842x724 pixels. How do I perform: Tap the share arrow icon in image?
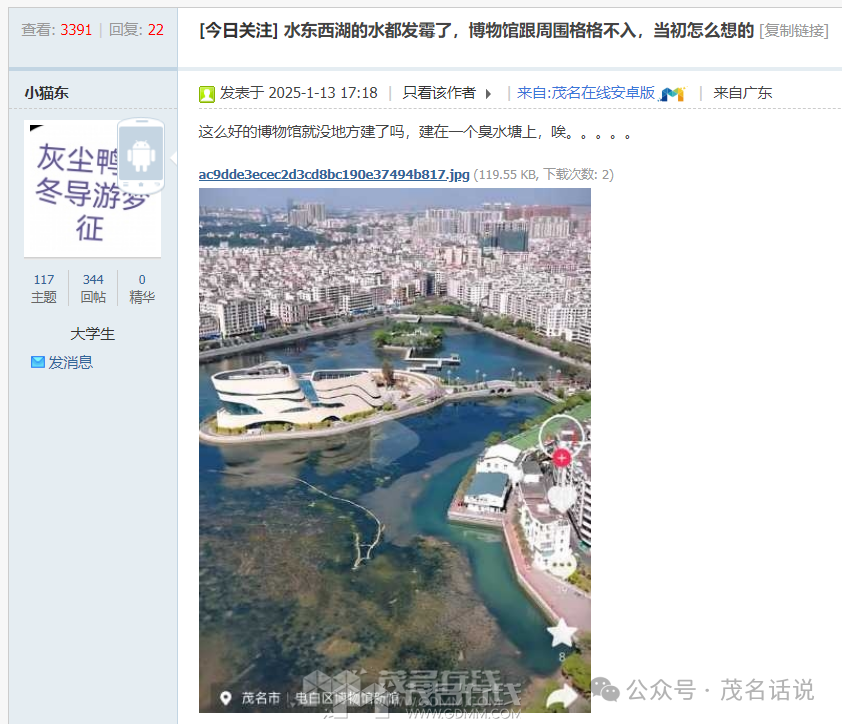click(564, 695)
